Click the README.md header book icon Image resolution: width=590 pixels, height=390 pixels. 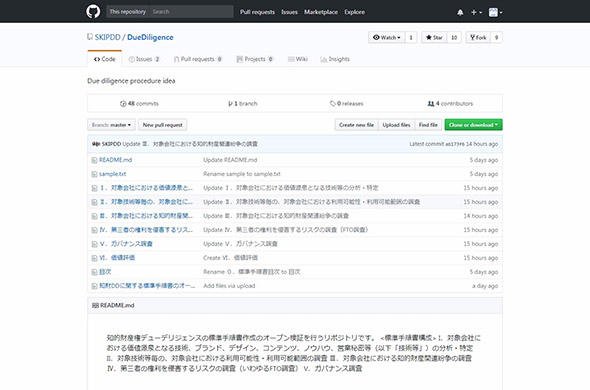click(x=95, y=305)
